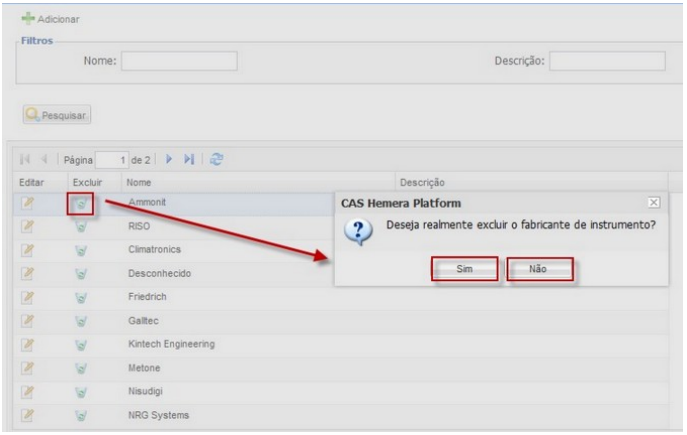
Task: Remove the Metone manufacturer entry
Action: point(83,368)
